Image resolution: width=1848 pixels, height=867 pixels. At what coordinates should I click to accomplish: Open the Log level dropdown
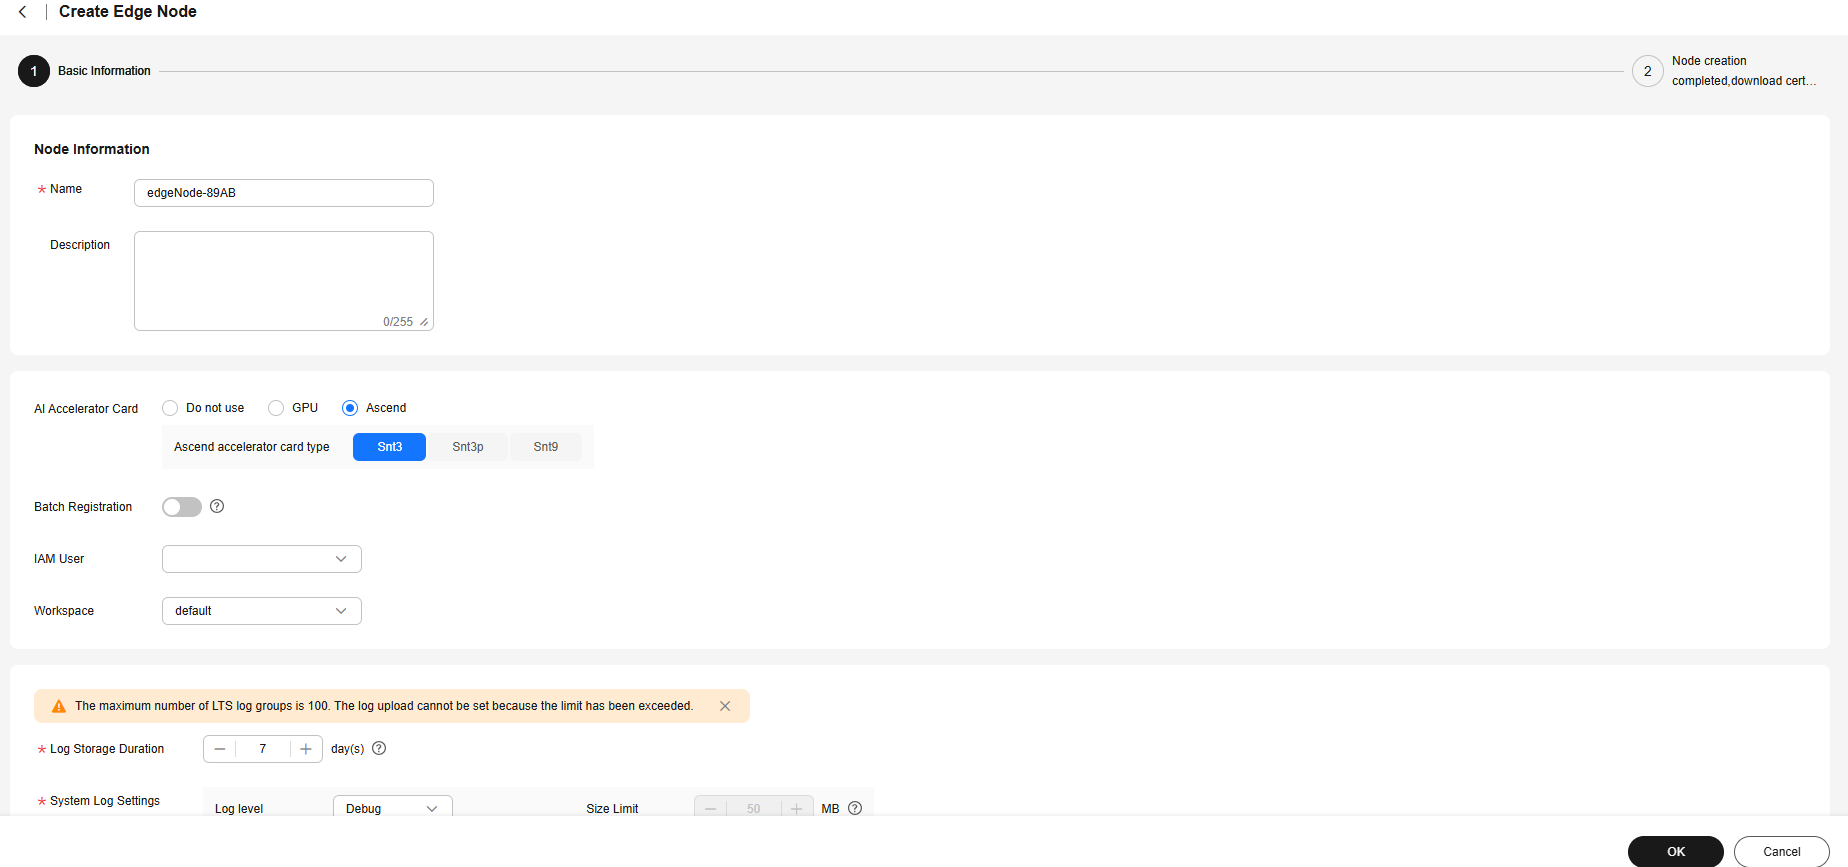tap(392, 808)
